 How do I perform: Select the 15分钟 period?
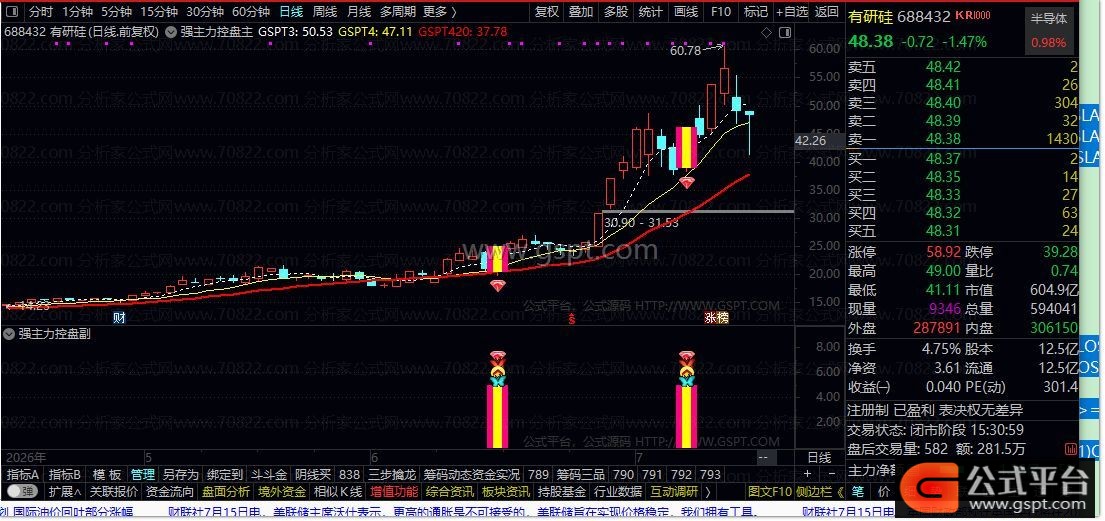(159, 11)
